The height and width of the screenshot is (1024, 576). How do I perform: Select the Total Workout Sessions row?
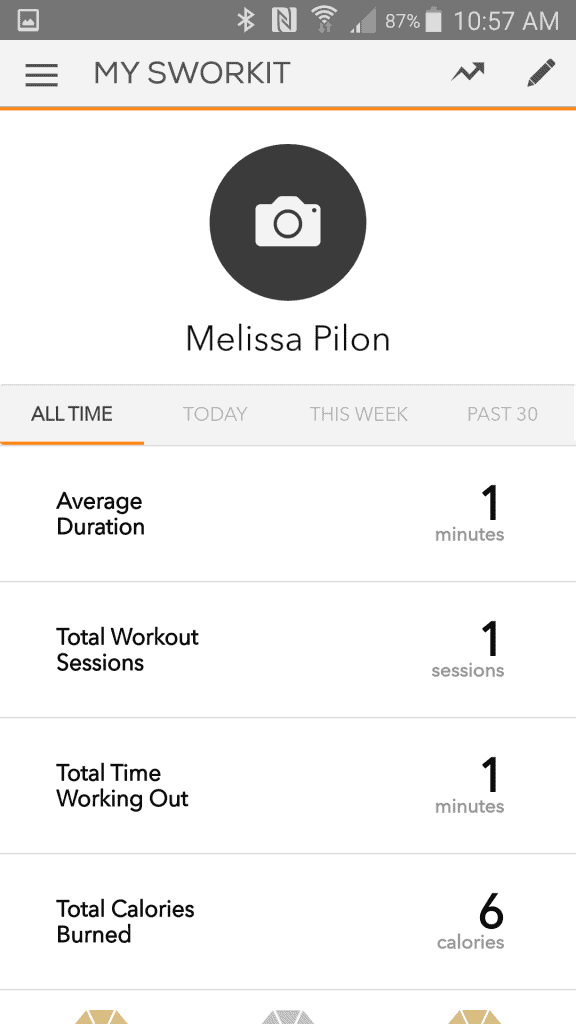(x=288, y=650)
